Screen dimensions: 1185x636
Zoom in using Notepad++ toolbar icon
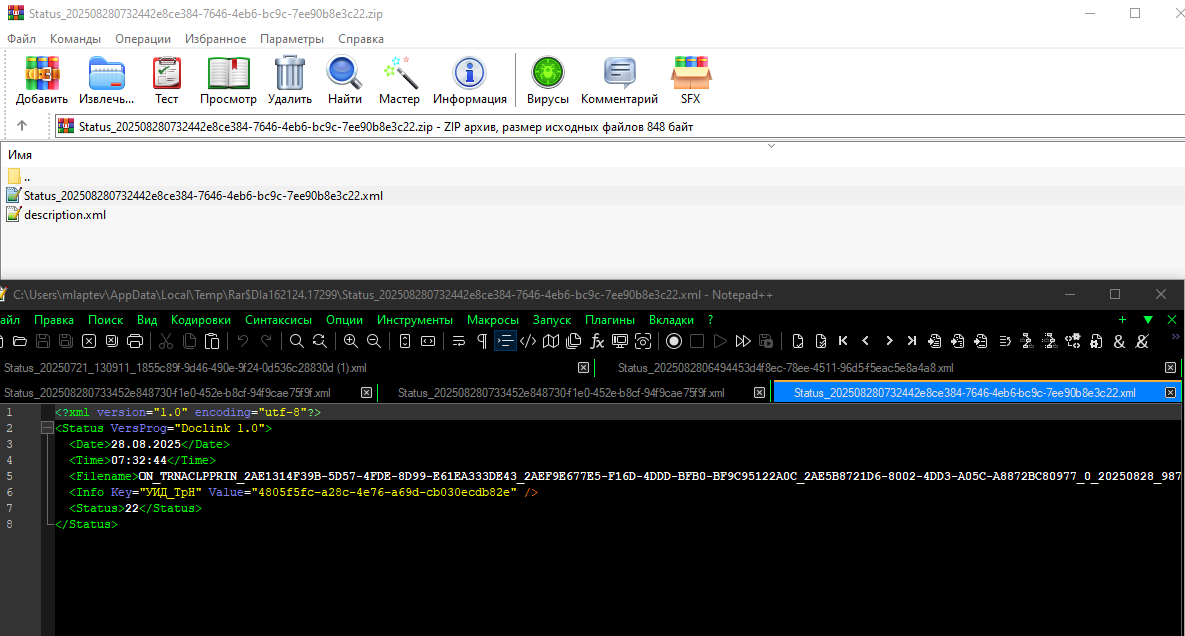pyautogui.click(x=351, y=341)
